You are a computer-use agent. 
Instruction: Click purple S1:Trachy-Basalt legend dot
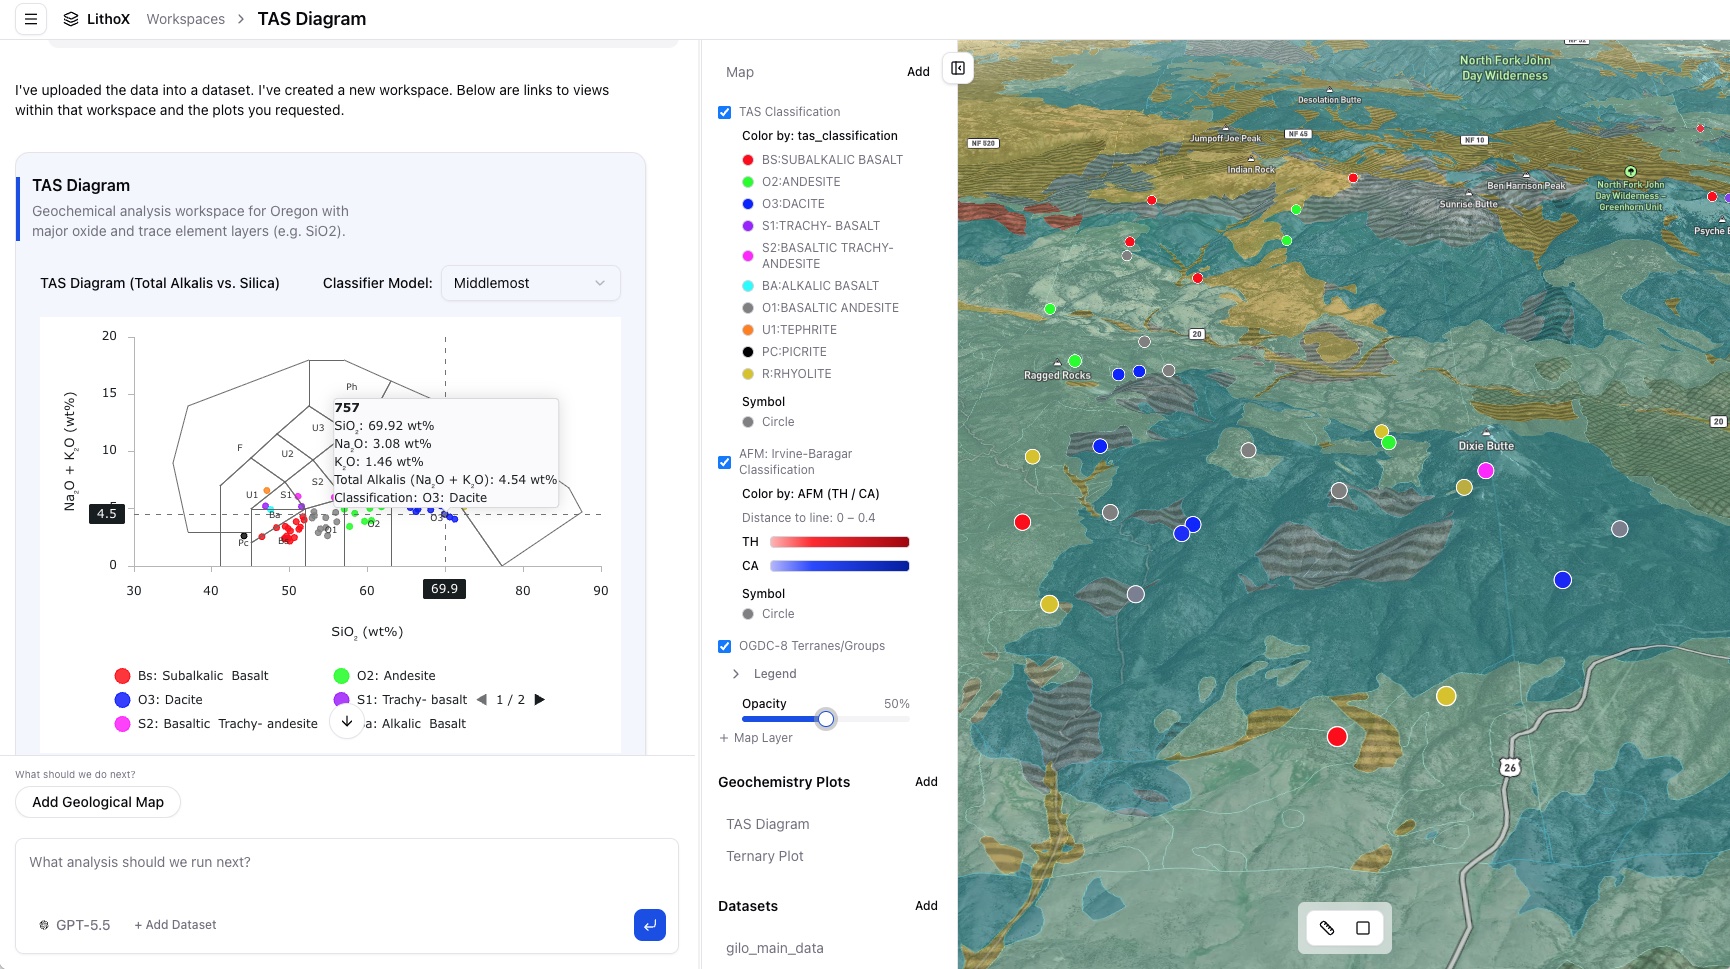click(x=747, y=226)
